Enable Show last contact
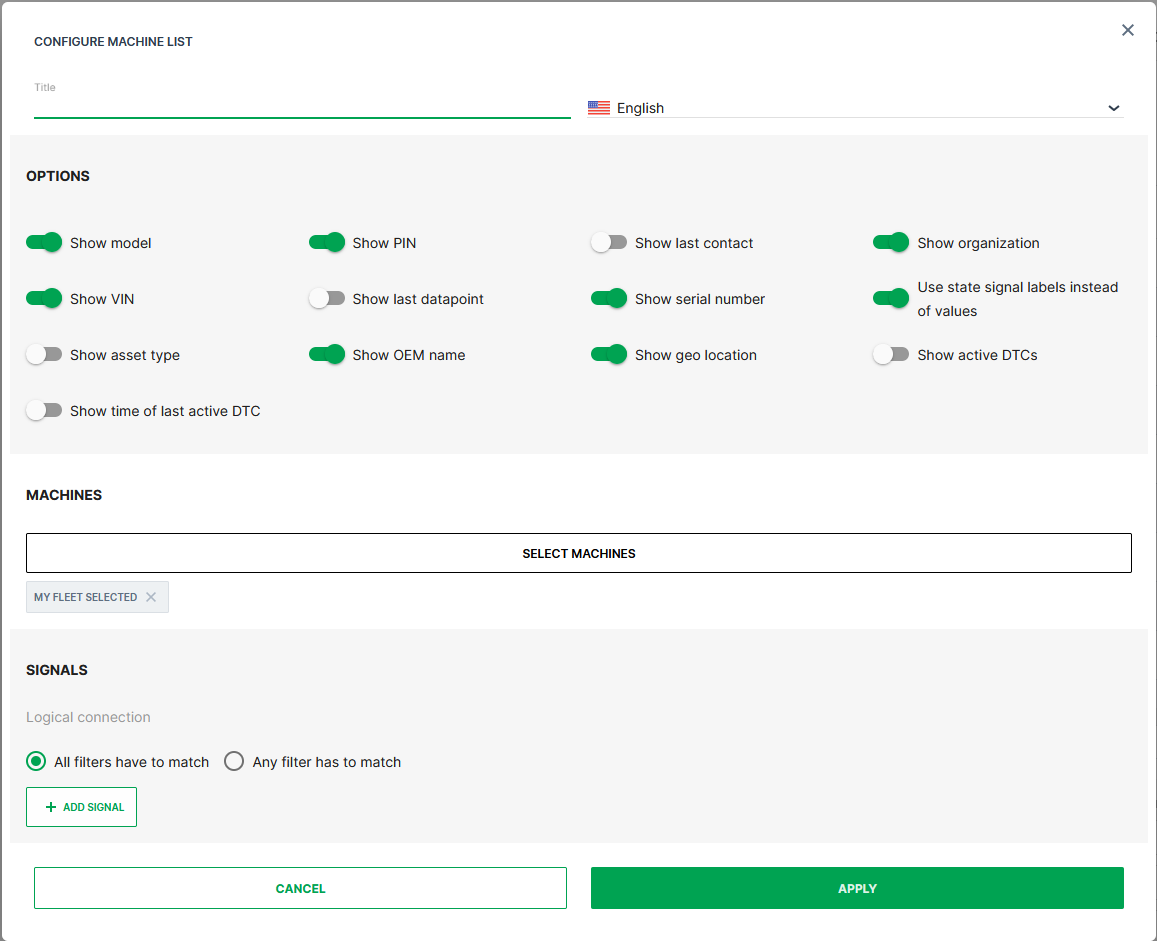This screenshot has width=1157, height=941. [x=609, y=242]
